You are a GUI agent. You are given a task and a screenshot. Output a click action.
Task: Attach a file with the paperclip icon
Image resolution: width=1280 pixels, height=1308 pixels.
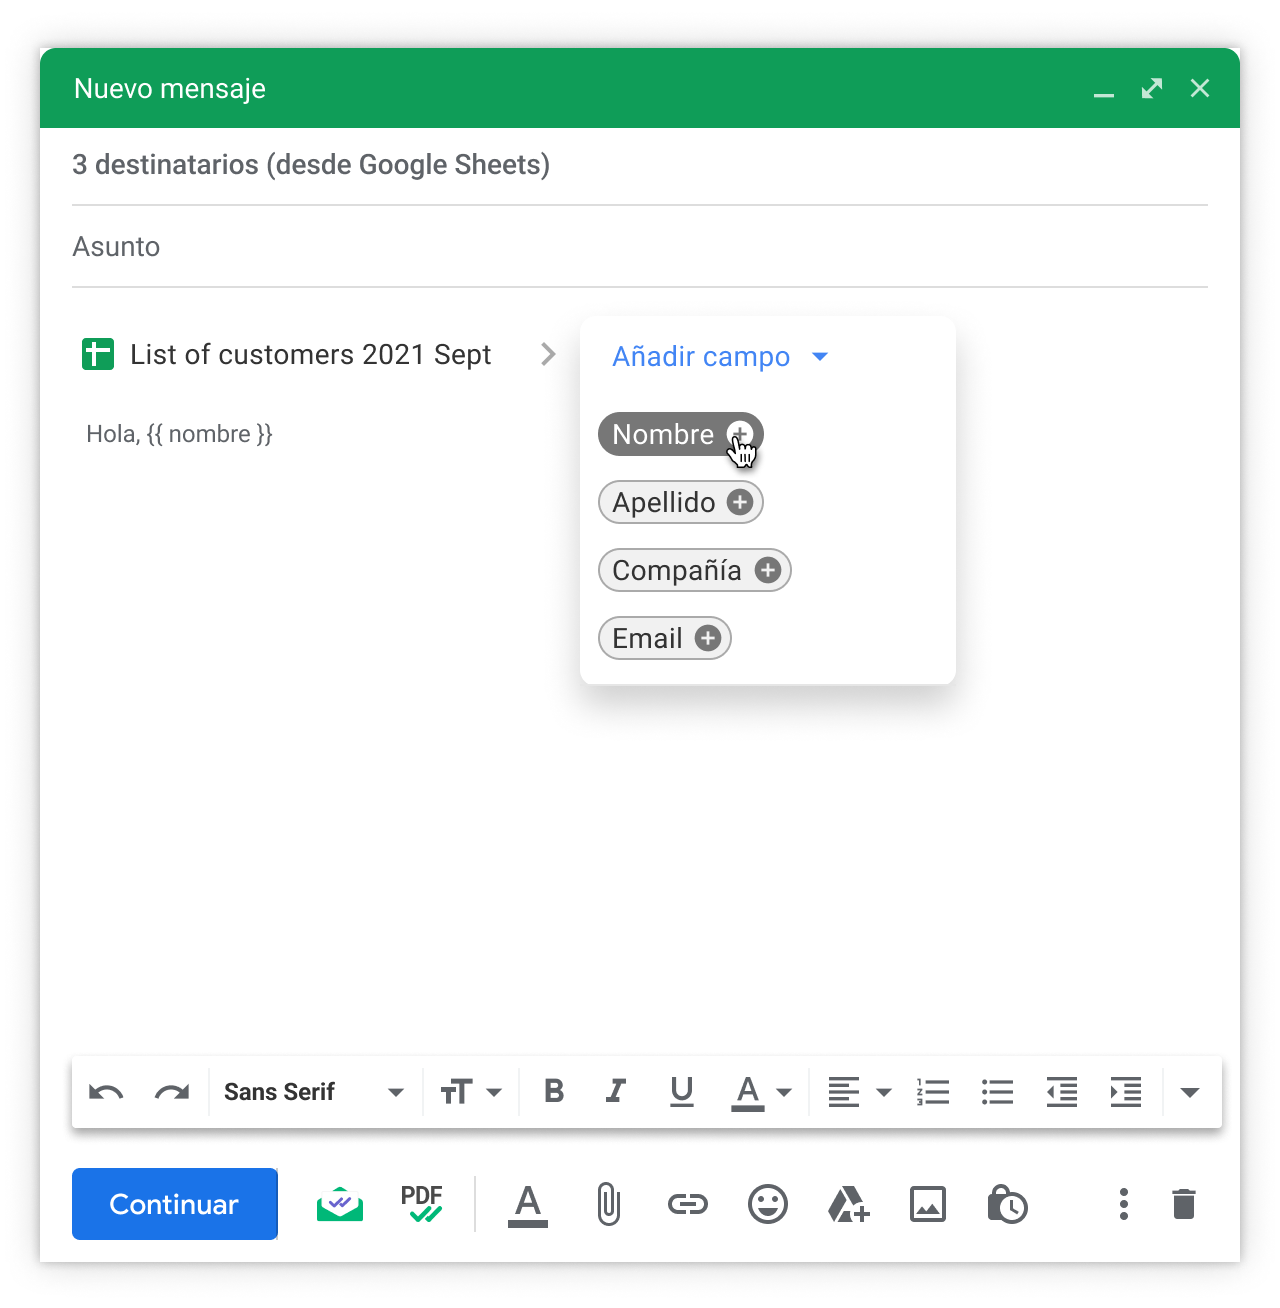pyautogui.click(x=608, y=1204)
